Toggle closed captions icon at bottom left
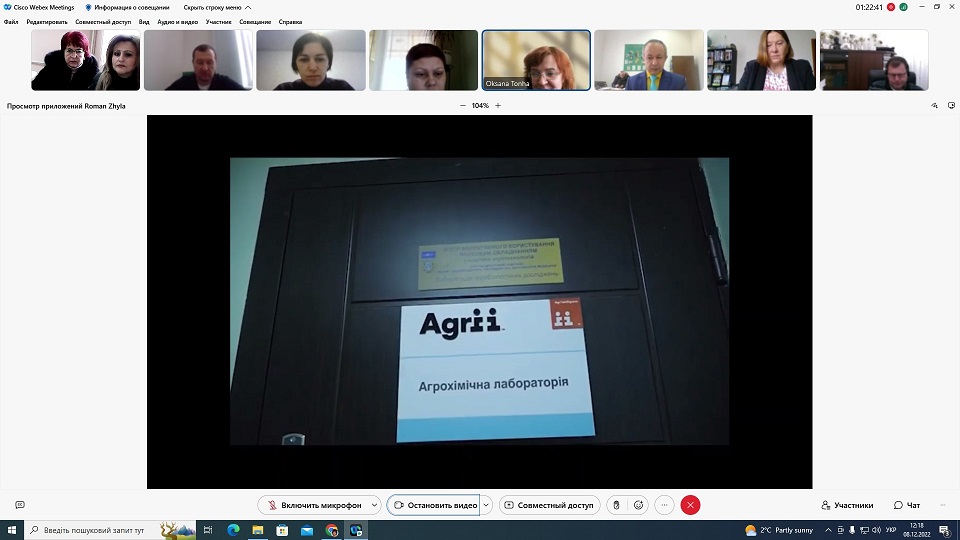This screenshot has width=960, height=540. tap(20, 505)
